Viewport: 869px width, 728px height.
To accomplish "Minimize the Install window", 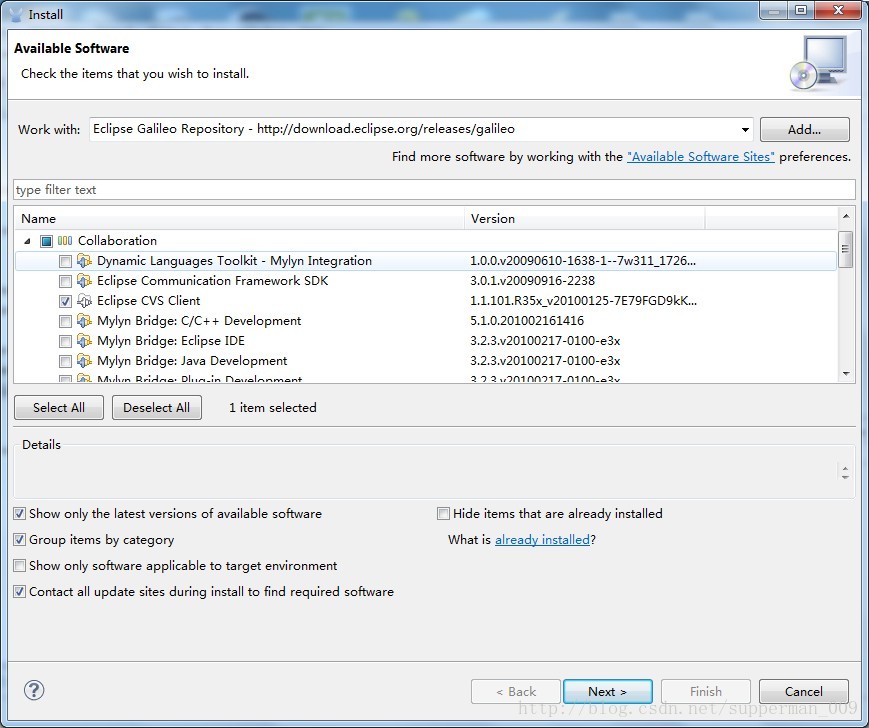I will (775, 10).
